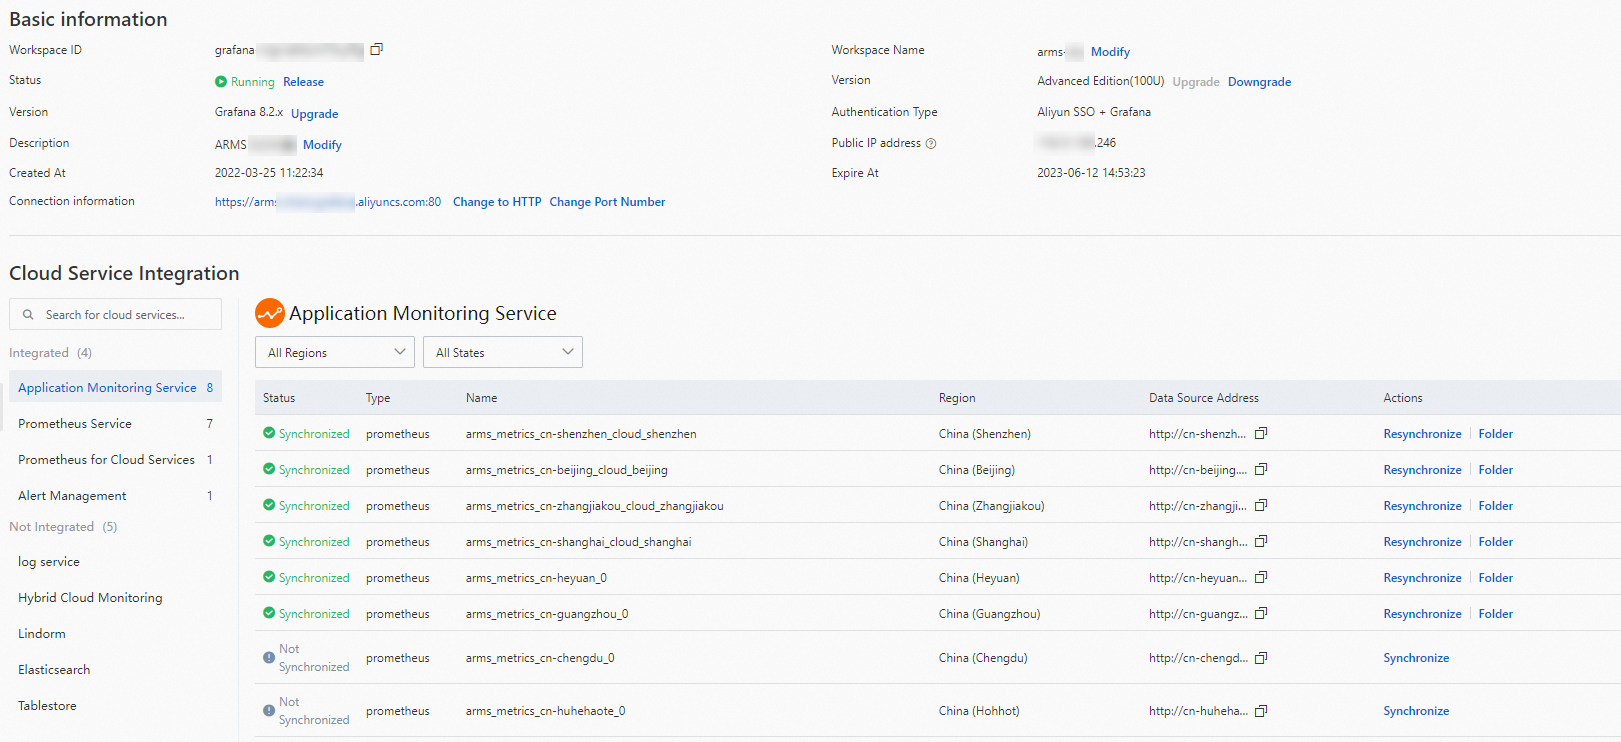The image size is (1621, 742).
Task: Click Folder for Beijing row
Action: 1496,470
